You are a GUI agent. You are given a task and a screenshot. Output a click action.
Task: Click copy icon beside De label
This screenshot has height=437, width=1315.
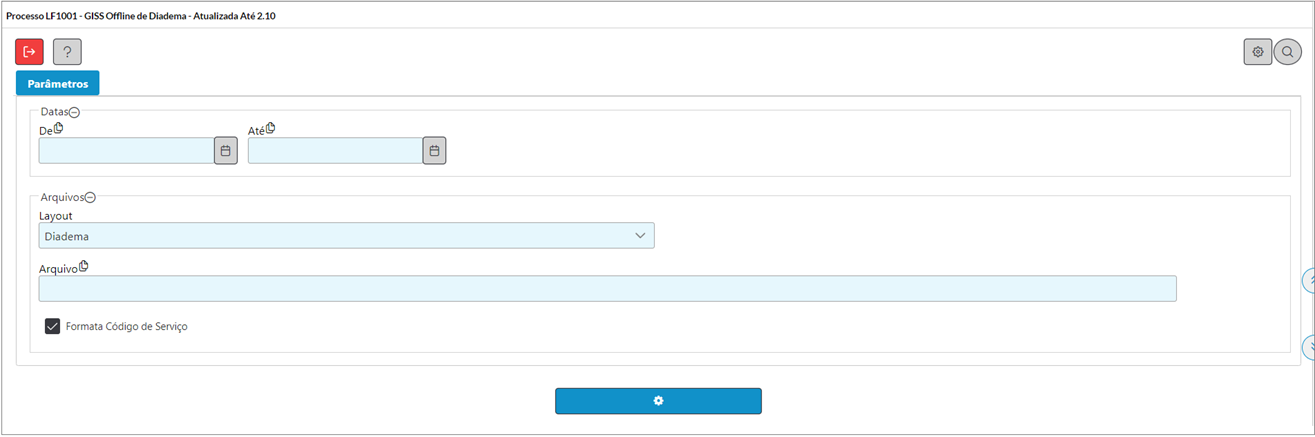(x=58, y=128)
